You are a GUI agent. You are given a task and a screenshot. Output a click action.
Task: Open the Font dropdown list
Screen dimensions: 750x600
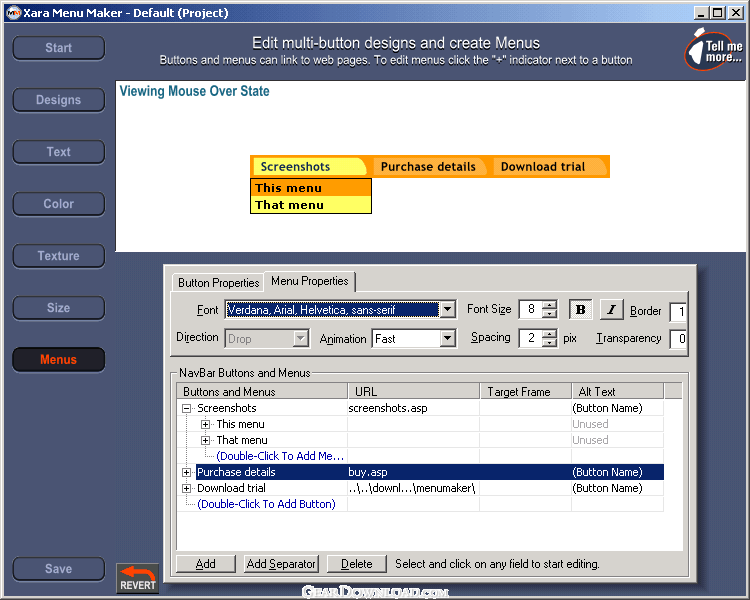[447, 310]
